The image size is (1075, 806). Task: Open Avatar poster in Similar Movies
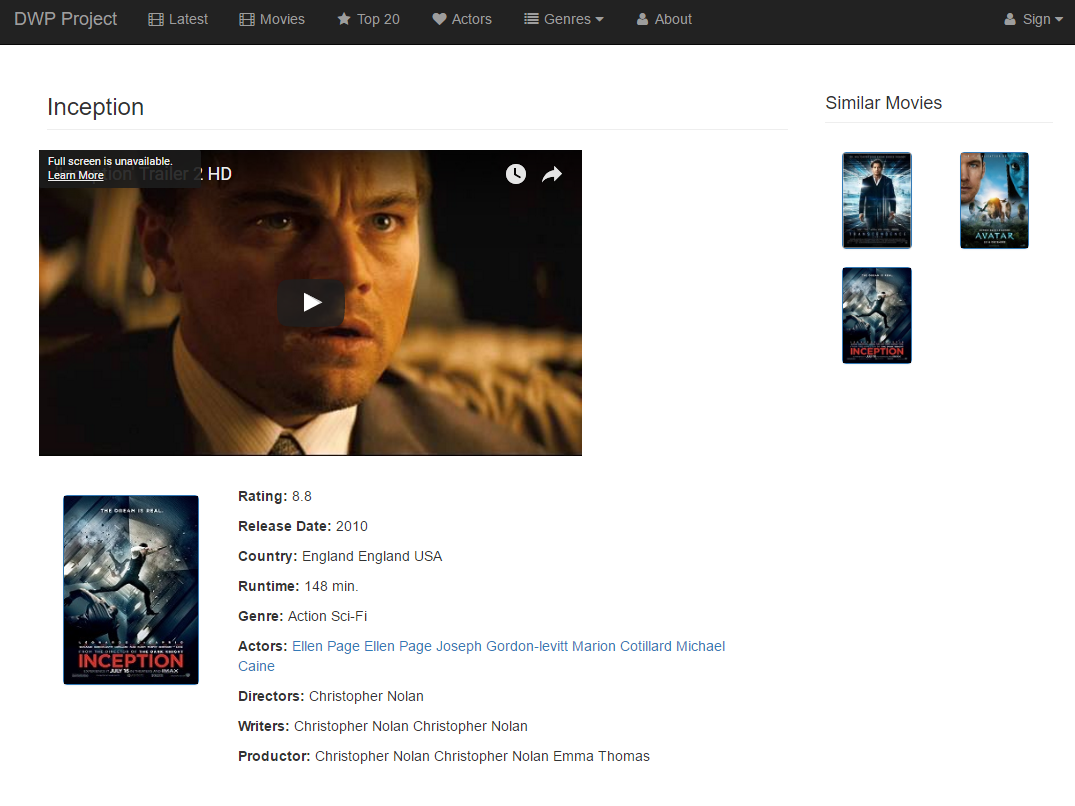(x=994, y=200)
